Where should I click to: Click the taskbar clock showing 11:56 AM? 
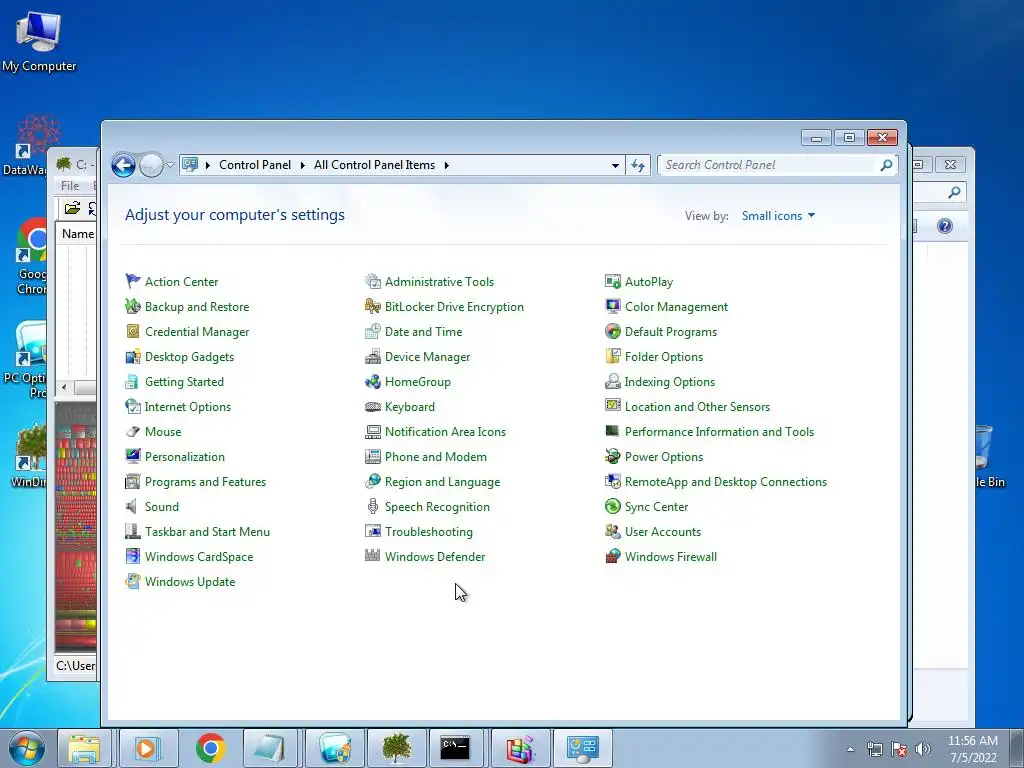[972, 749]
